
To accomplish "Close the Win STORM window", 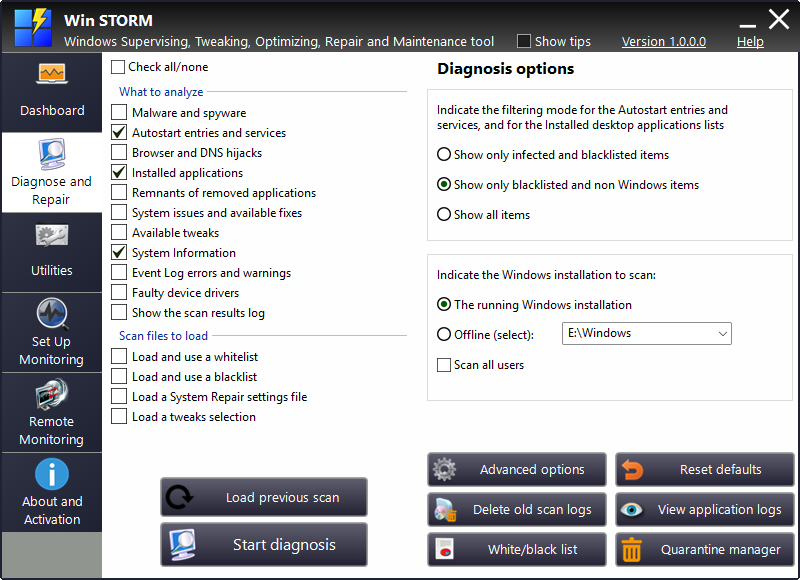I will coord(779,19).
